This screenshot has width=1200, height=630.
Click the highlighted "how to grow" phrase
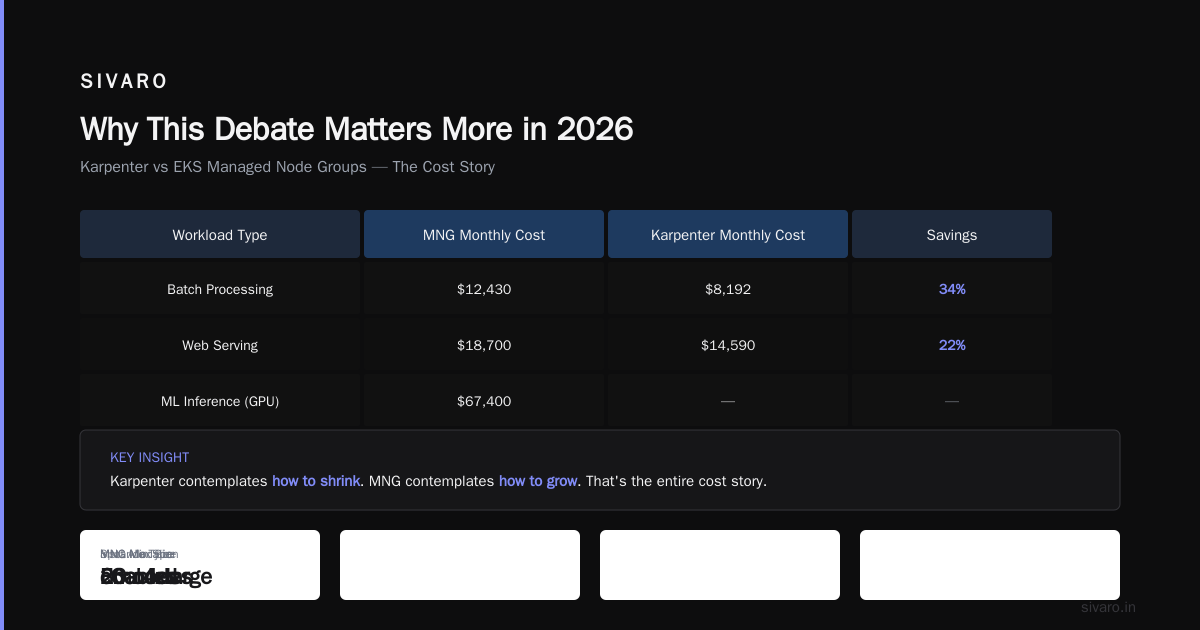[x=538, y=481]
